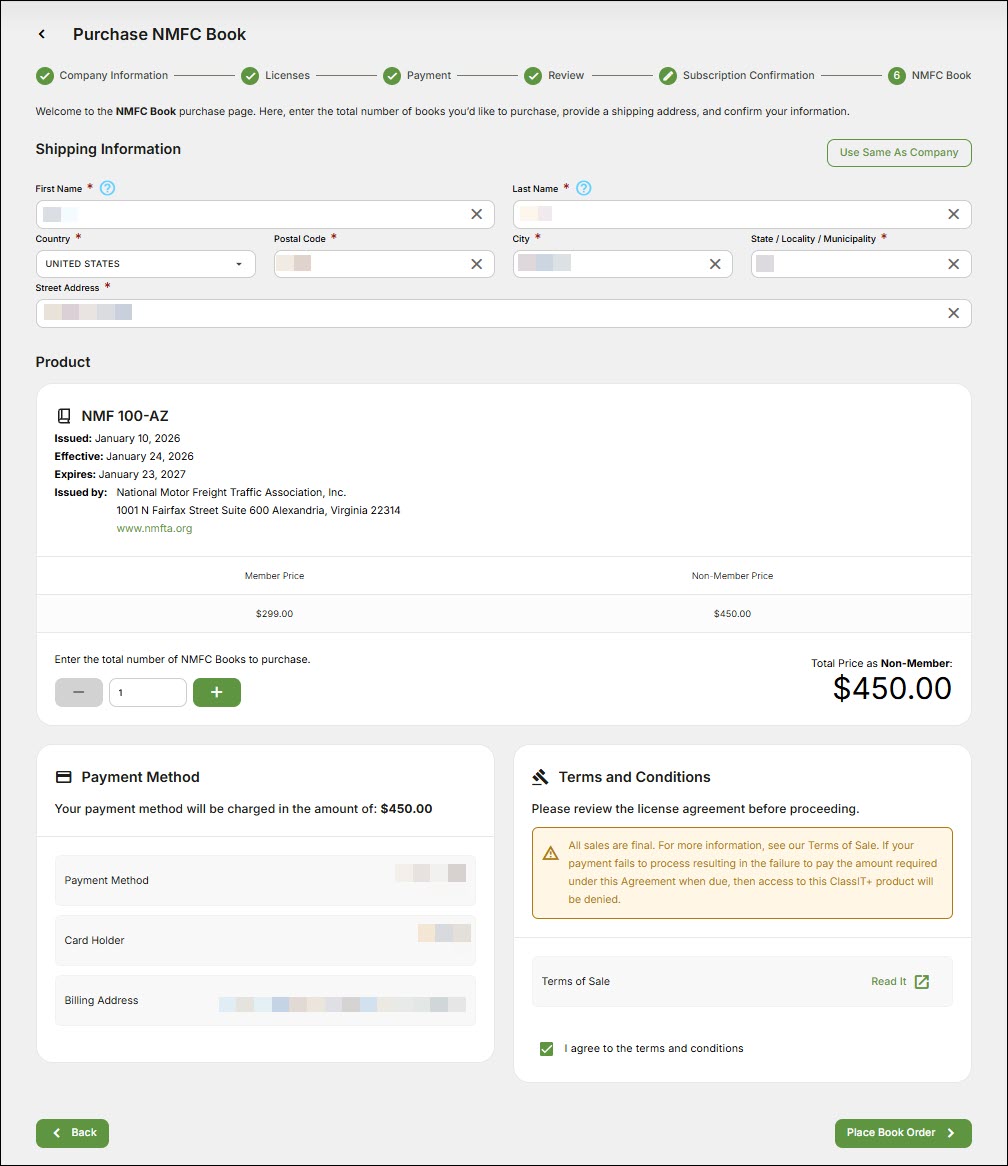Open the Country dropdown

(145, 264)
